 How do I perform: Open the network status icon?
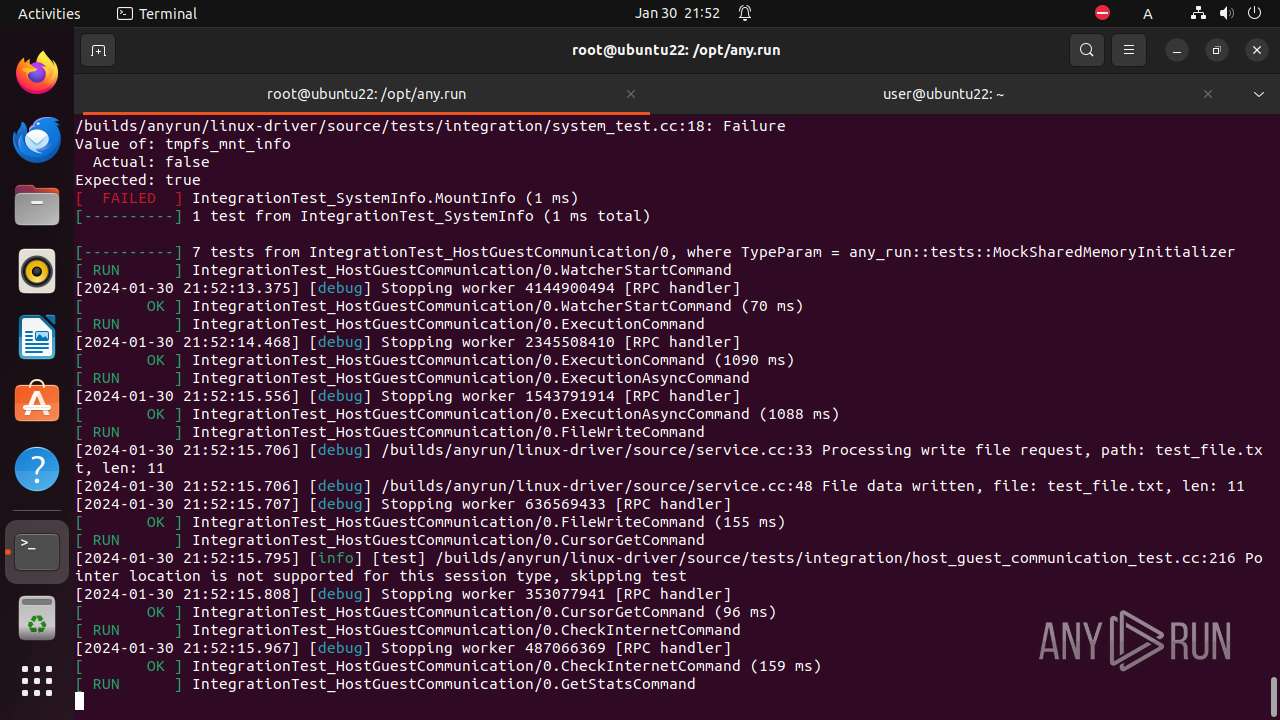pos(1199,13)
